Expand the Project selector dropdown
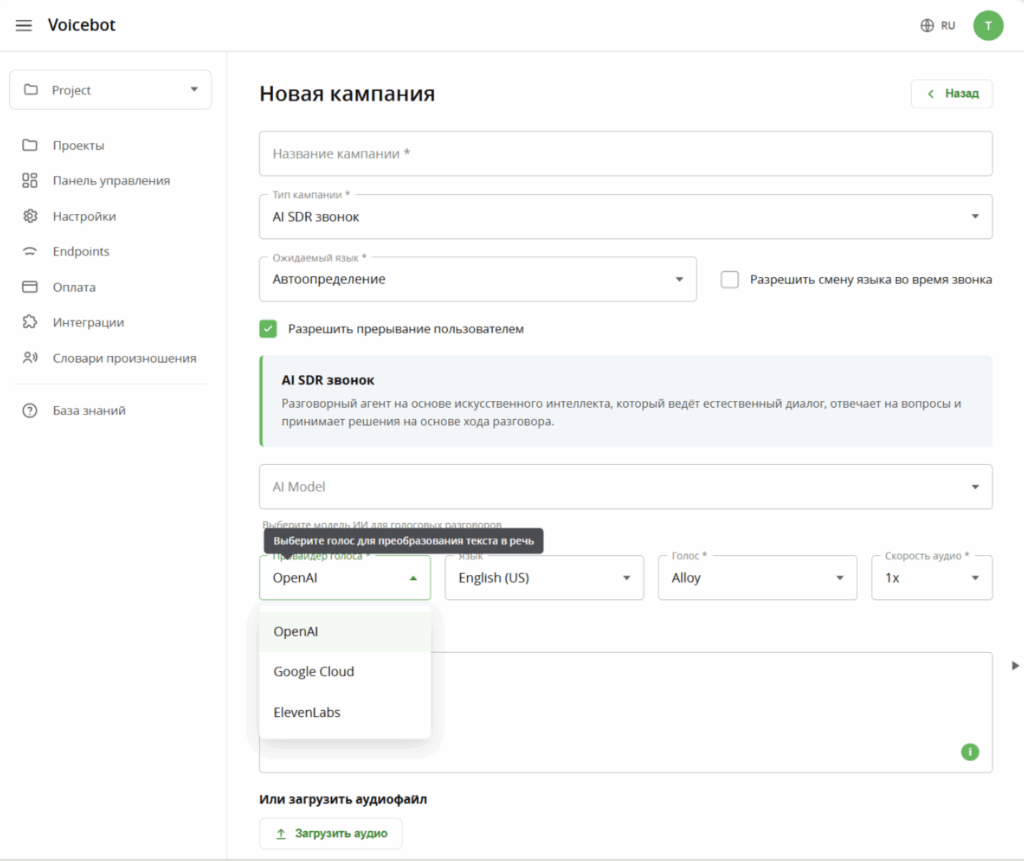The width and height of the screenshot is (1024, 861). tap(110, 89)
